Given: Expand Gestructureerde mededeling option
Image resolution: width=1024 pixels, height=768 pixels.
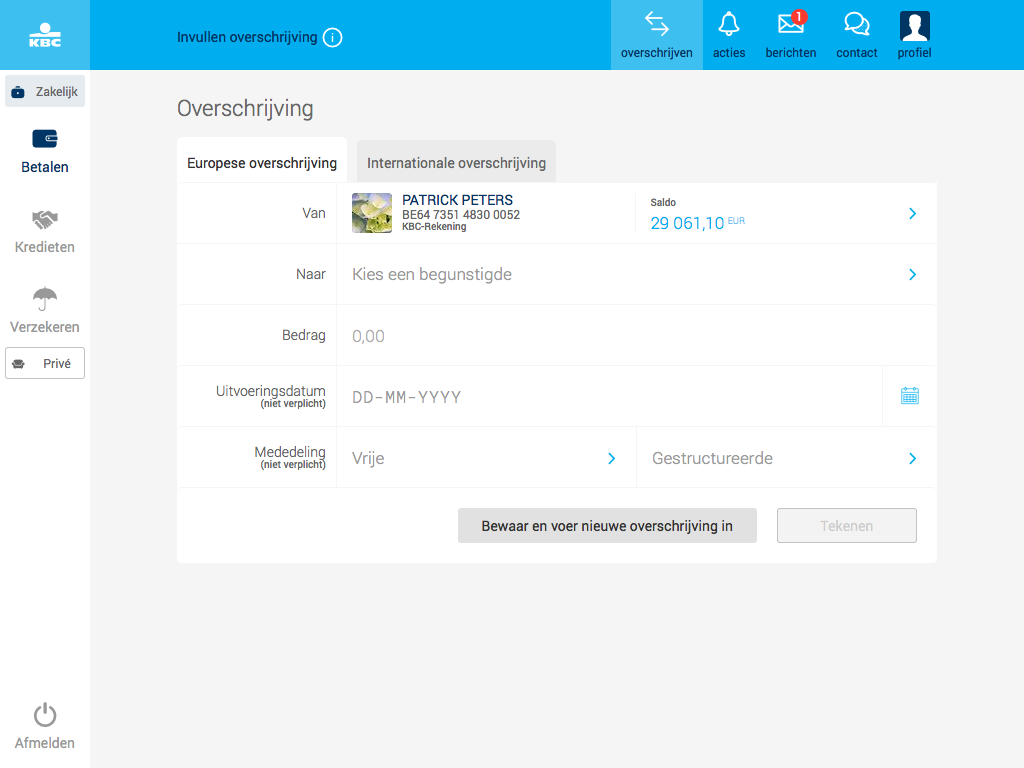Looking at the screenshot, I should pyautogui.click(x=912, y=458).
